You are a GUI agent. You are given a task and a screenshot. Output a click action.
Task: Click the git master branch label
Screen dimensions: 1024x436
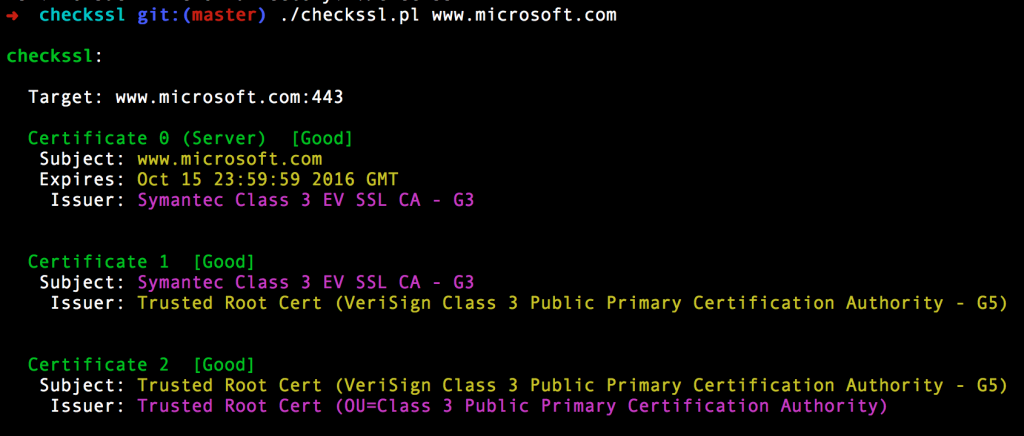point(202,16)
